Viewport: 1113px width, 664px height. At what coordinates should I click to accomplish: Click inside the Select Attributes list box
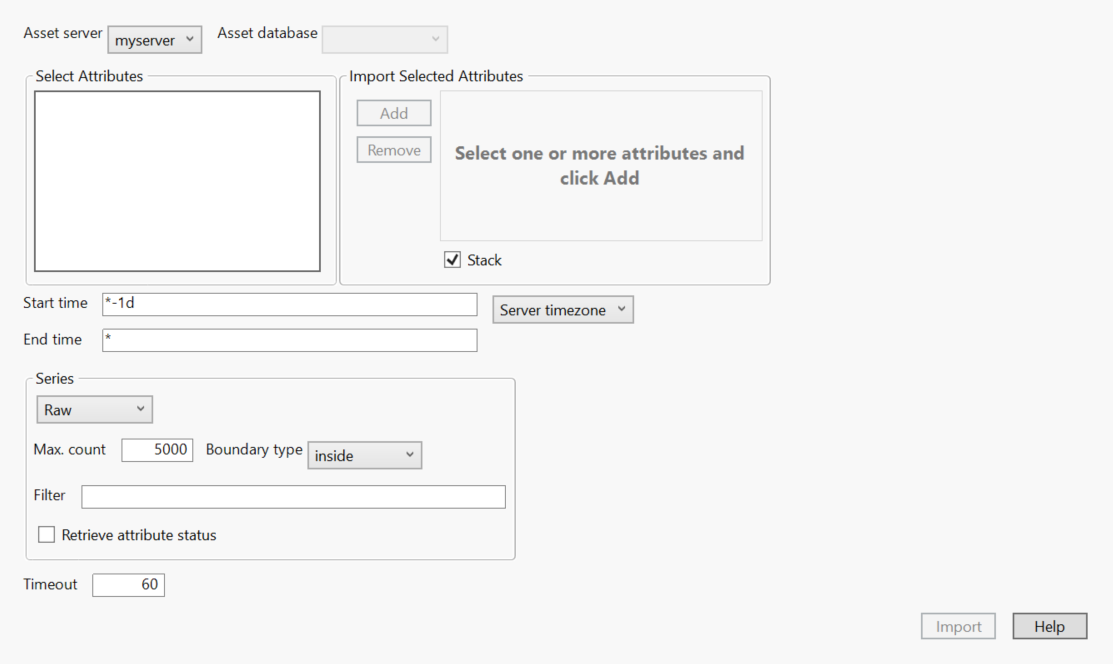[177, 181]
